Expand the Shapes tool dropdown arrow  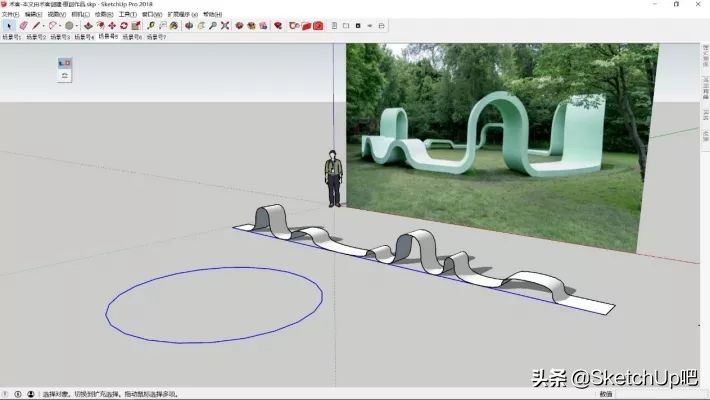(x=77, y=26)
